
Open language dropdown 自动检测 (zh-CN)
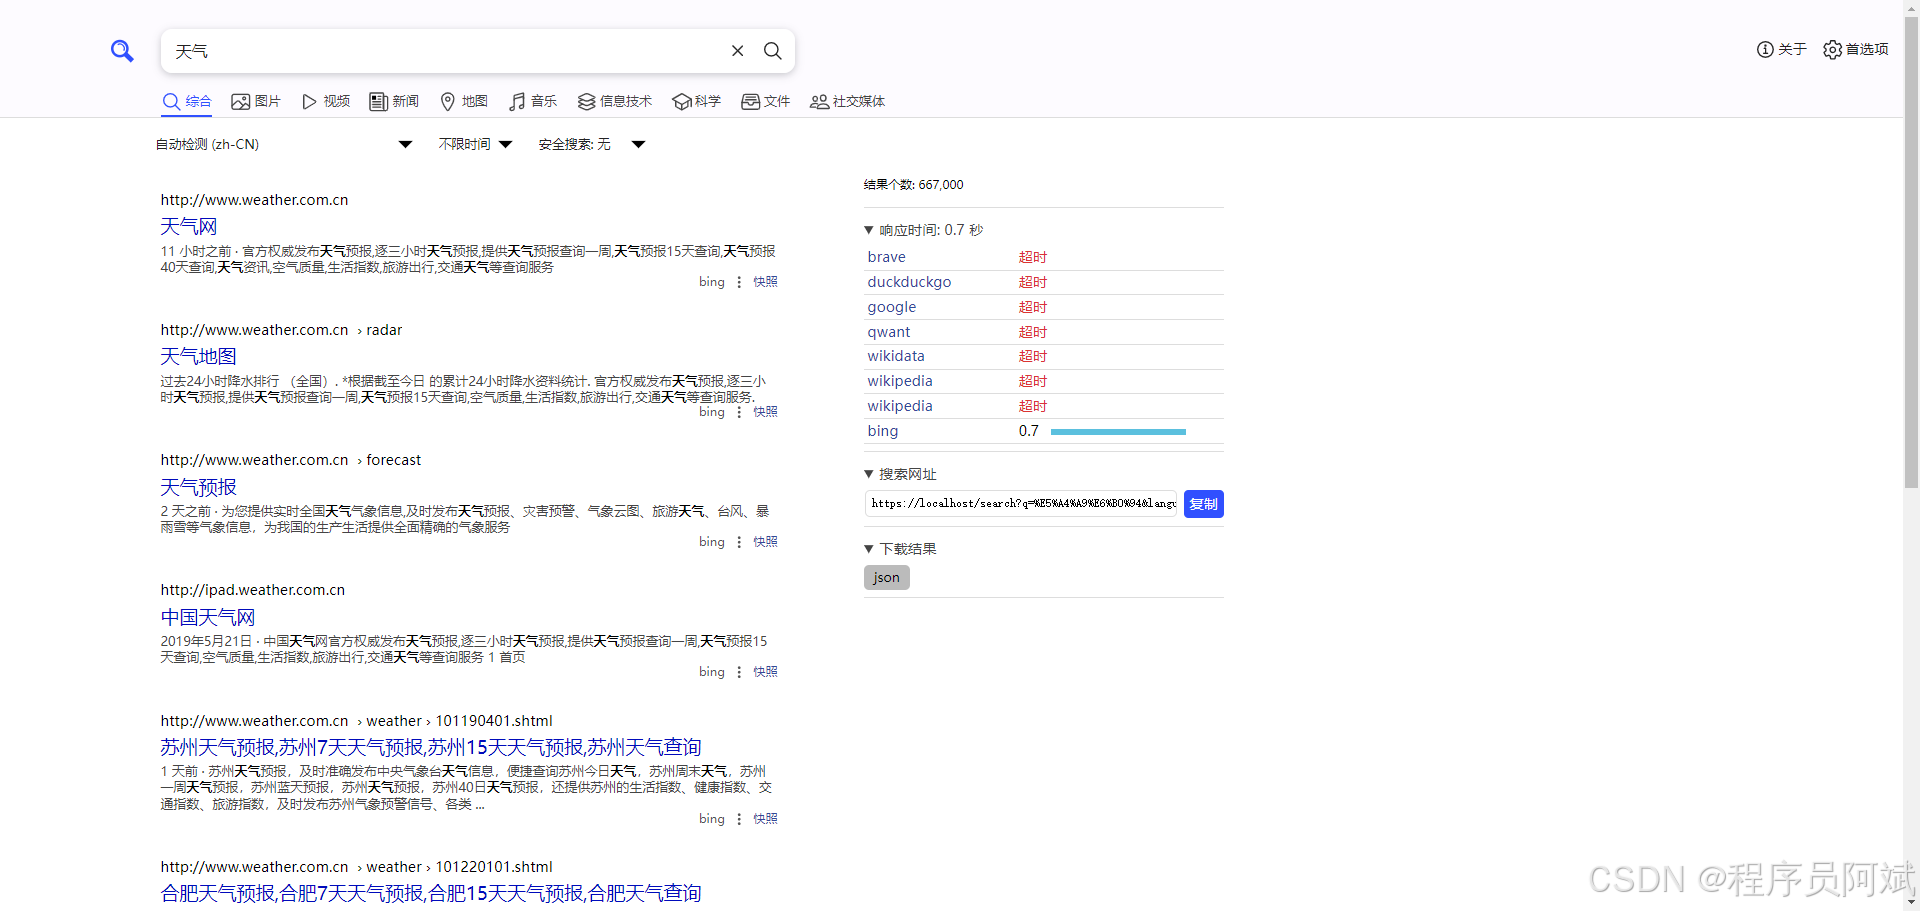(x=284, y=144)
